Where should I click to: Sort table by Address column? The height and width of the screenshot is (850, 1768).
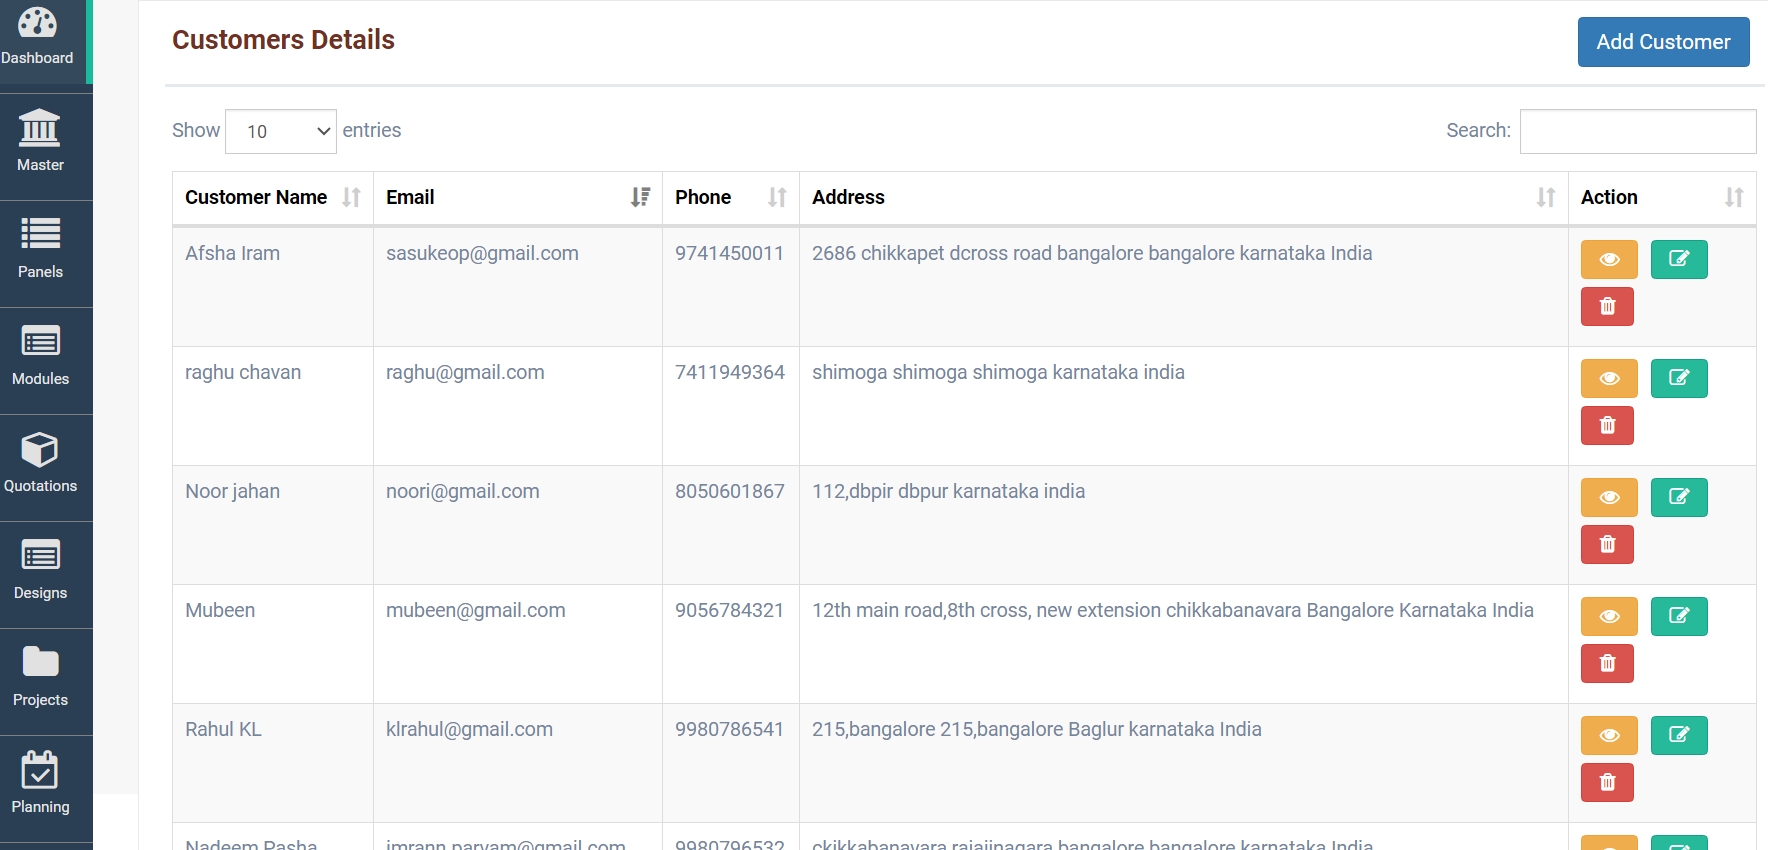[x=1184, y=198]
